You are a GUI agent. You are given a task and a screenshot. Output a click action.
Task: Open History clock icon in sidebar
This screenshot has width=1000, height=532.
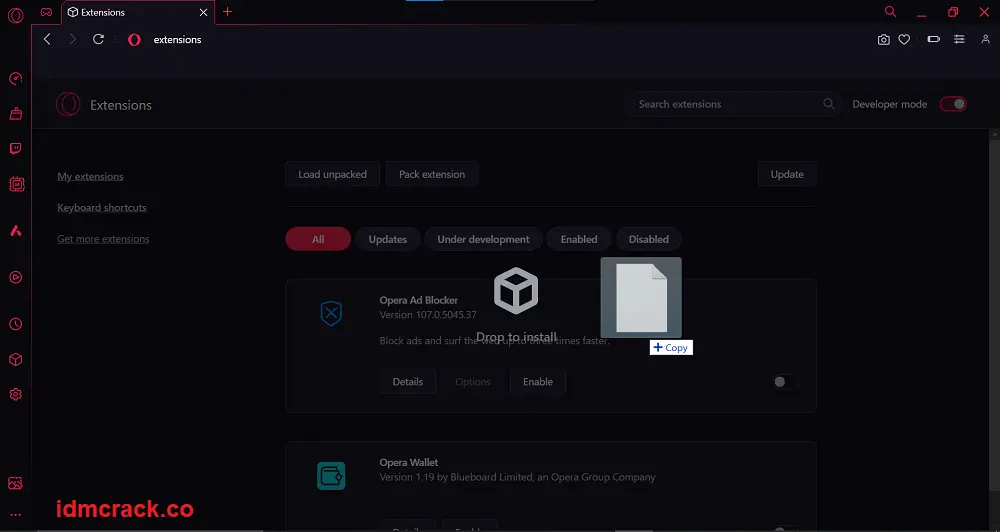pos(16,324)
